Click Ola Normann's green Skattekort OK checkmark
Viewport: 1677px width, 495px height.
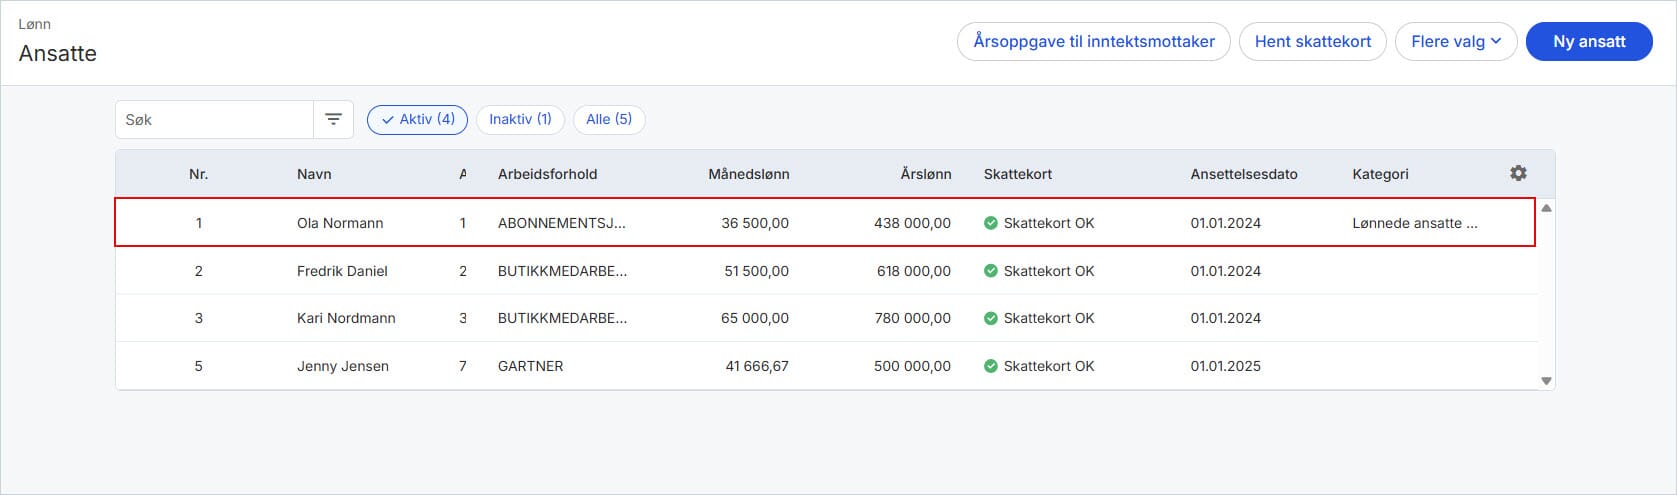[990, 223]
